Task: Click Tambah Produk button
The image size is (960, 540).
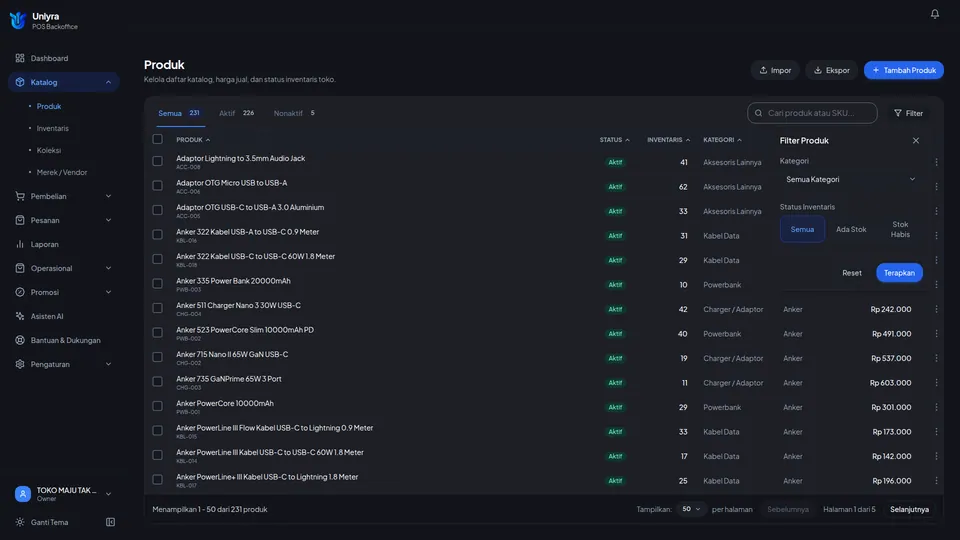Action: click(x=904, y=70)
